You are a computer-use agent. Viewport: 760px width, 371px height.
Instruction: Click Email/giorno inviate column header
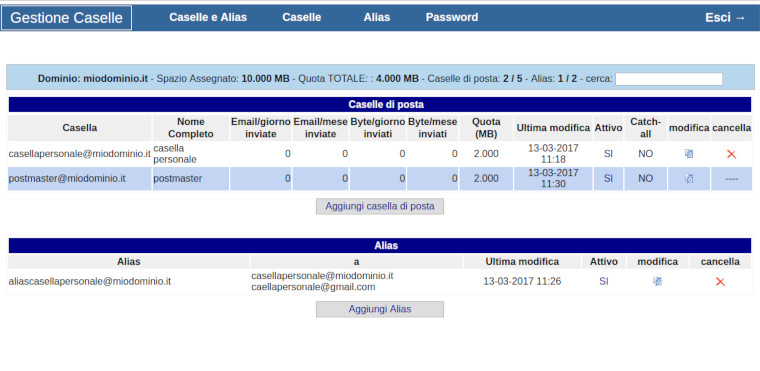[261, 128]
